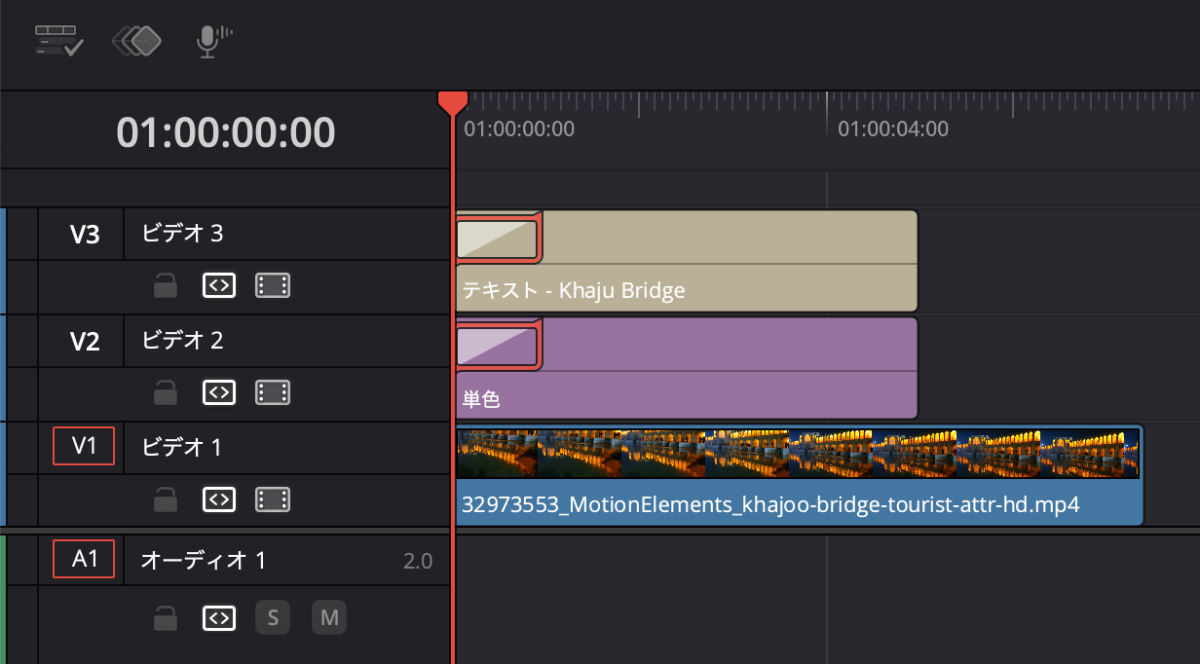This screenshot has height=664, width=1200.
Task: Toggle auto track selector on Video 2
Action: tap(218, 393)
